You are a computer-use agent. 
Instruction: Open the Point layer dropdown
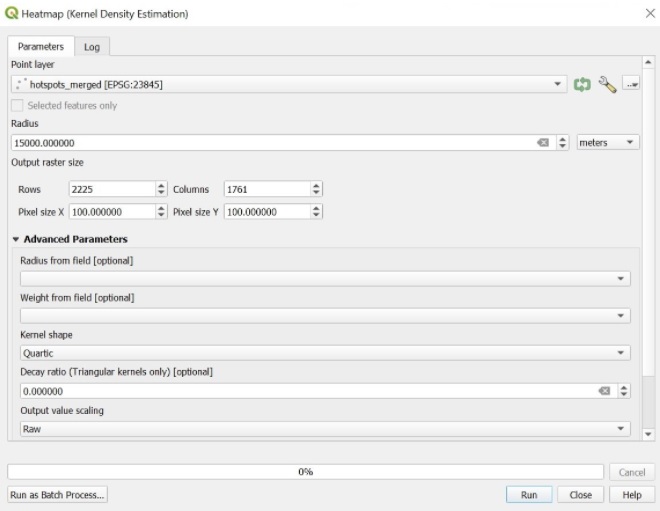[x=288, y=85]
